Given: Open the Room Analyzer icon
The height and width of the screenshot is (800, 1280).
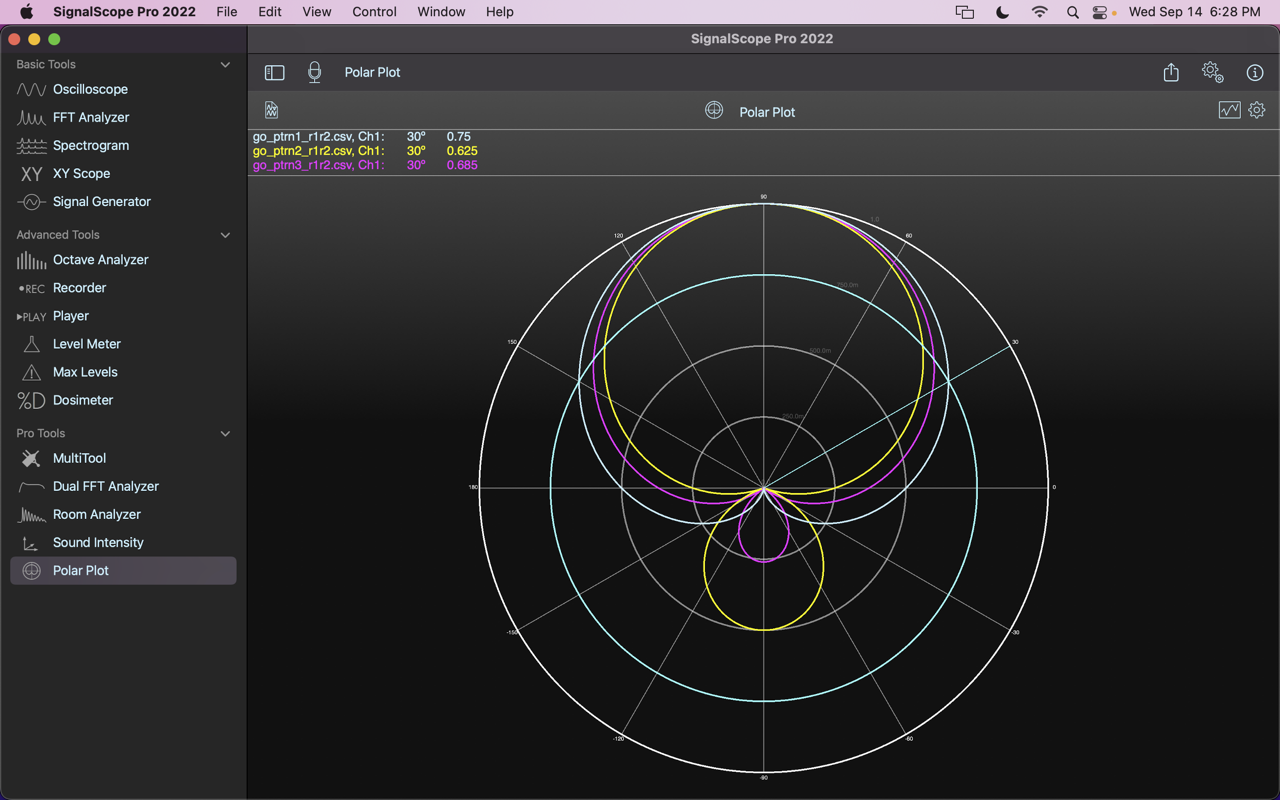Looking at the screenshot, I should pyautogui.click(x=31, y=514).
